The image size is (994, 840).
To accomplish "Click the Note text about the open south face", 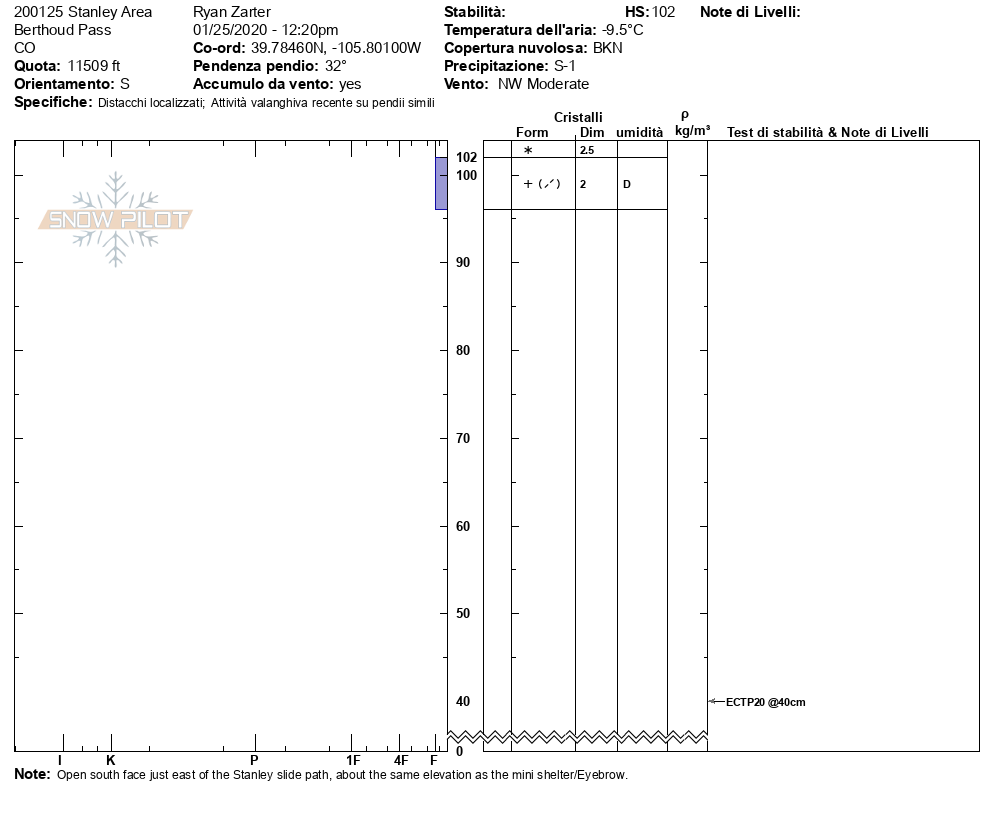I will click(x=342, y=775).
